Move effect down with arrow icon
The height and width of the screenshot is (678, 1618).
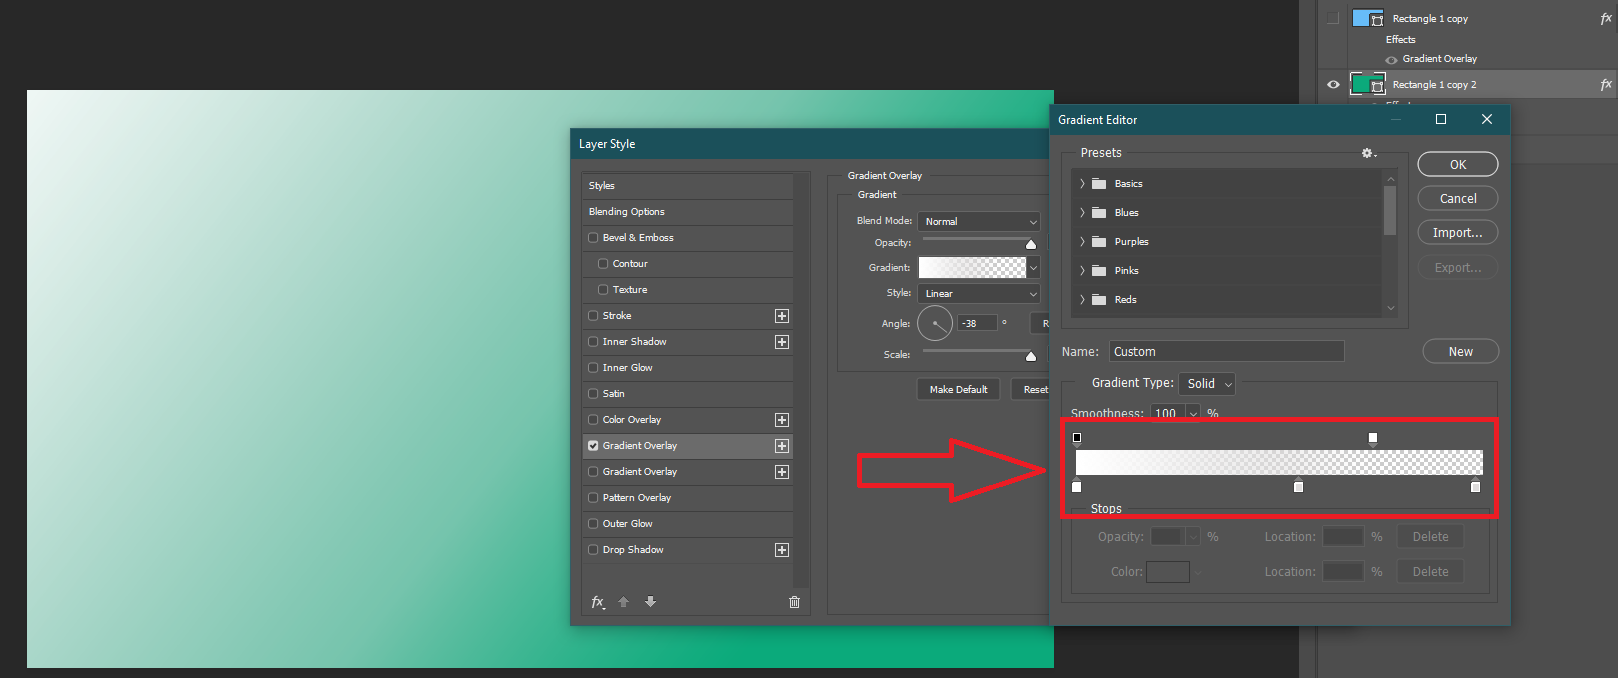point(650,602)
